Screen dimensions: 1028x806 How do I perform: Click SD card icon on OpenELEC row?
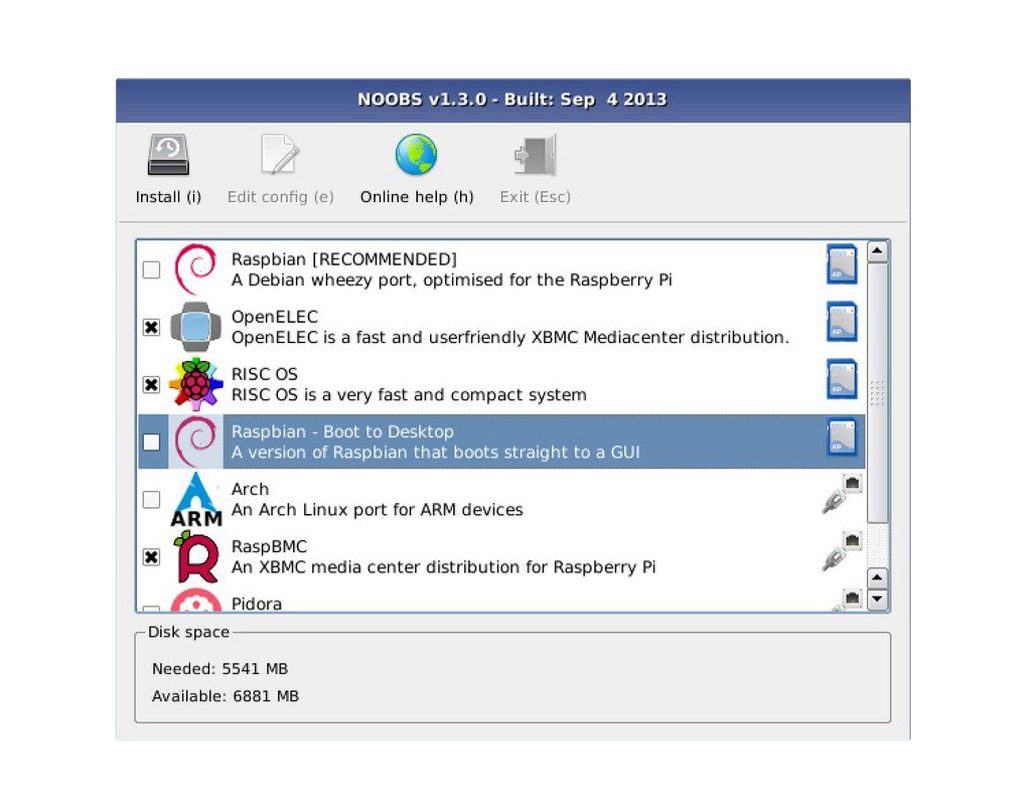(842, 321)
